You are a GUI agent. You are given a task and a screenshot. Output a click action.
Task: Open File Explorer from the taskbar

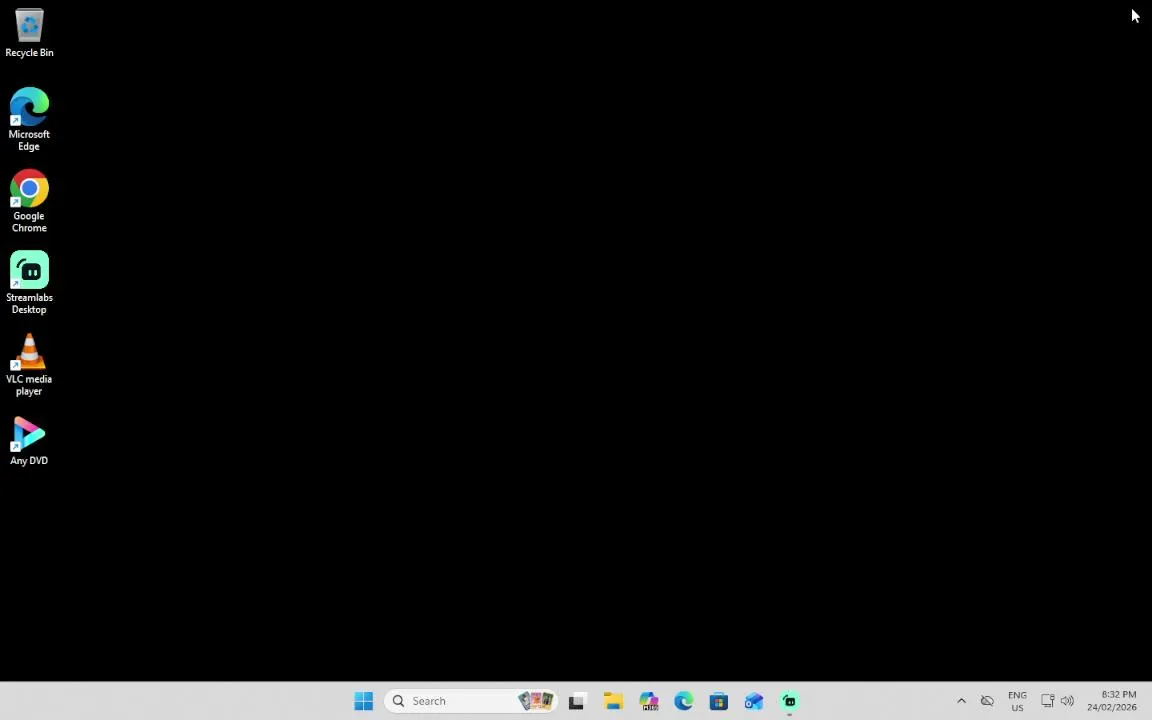coord(613,701)
